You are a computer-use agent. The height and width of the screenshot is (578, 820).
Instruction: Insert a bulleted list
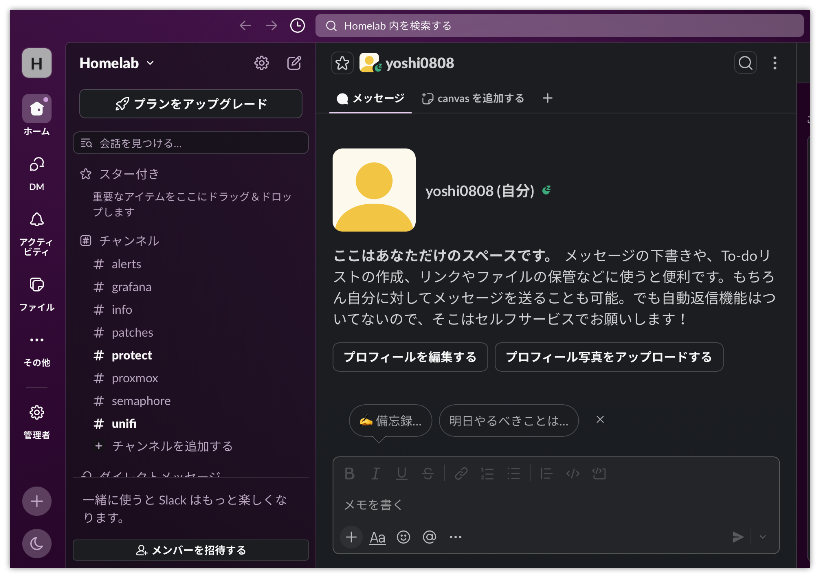(x=514, y=474)
